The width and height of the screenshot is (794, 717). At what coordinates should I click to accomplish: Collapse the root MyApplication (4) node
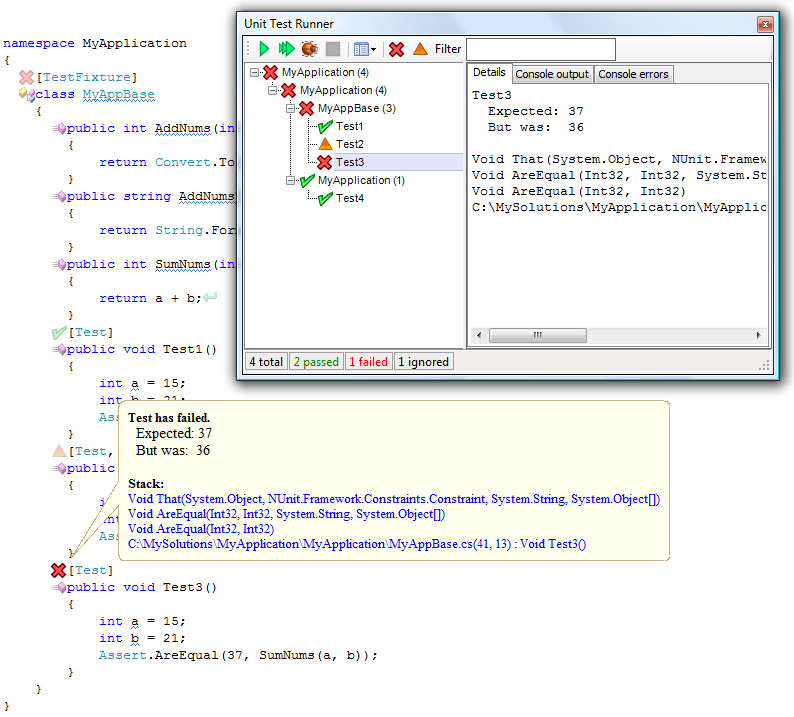[256, 73]
